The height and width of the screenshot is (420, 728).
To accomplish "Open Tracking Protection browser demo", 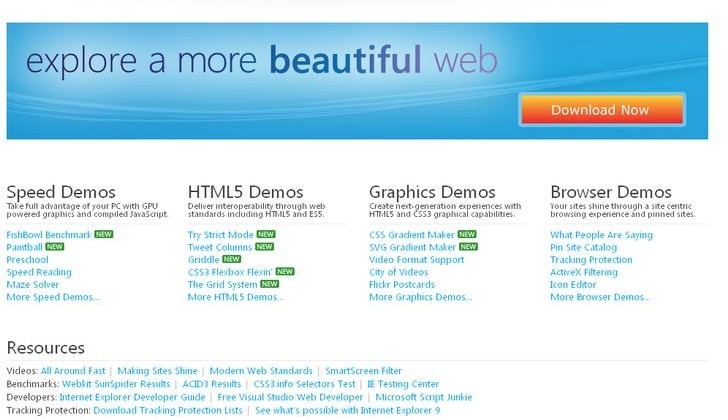I will tap(591, 260).
